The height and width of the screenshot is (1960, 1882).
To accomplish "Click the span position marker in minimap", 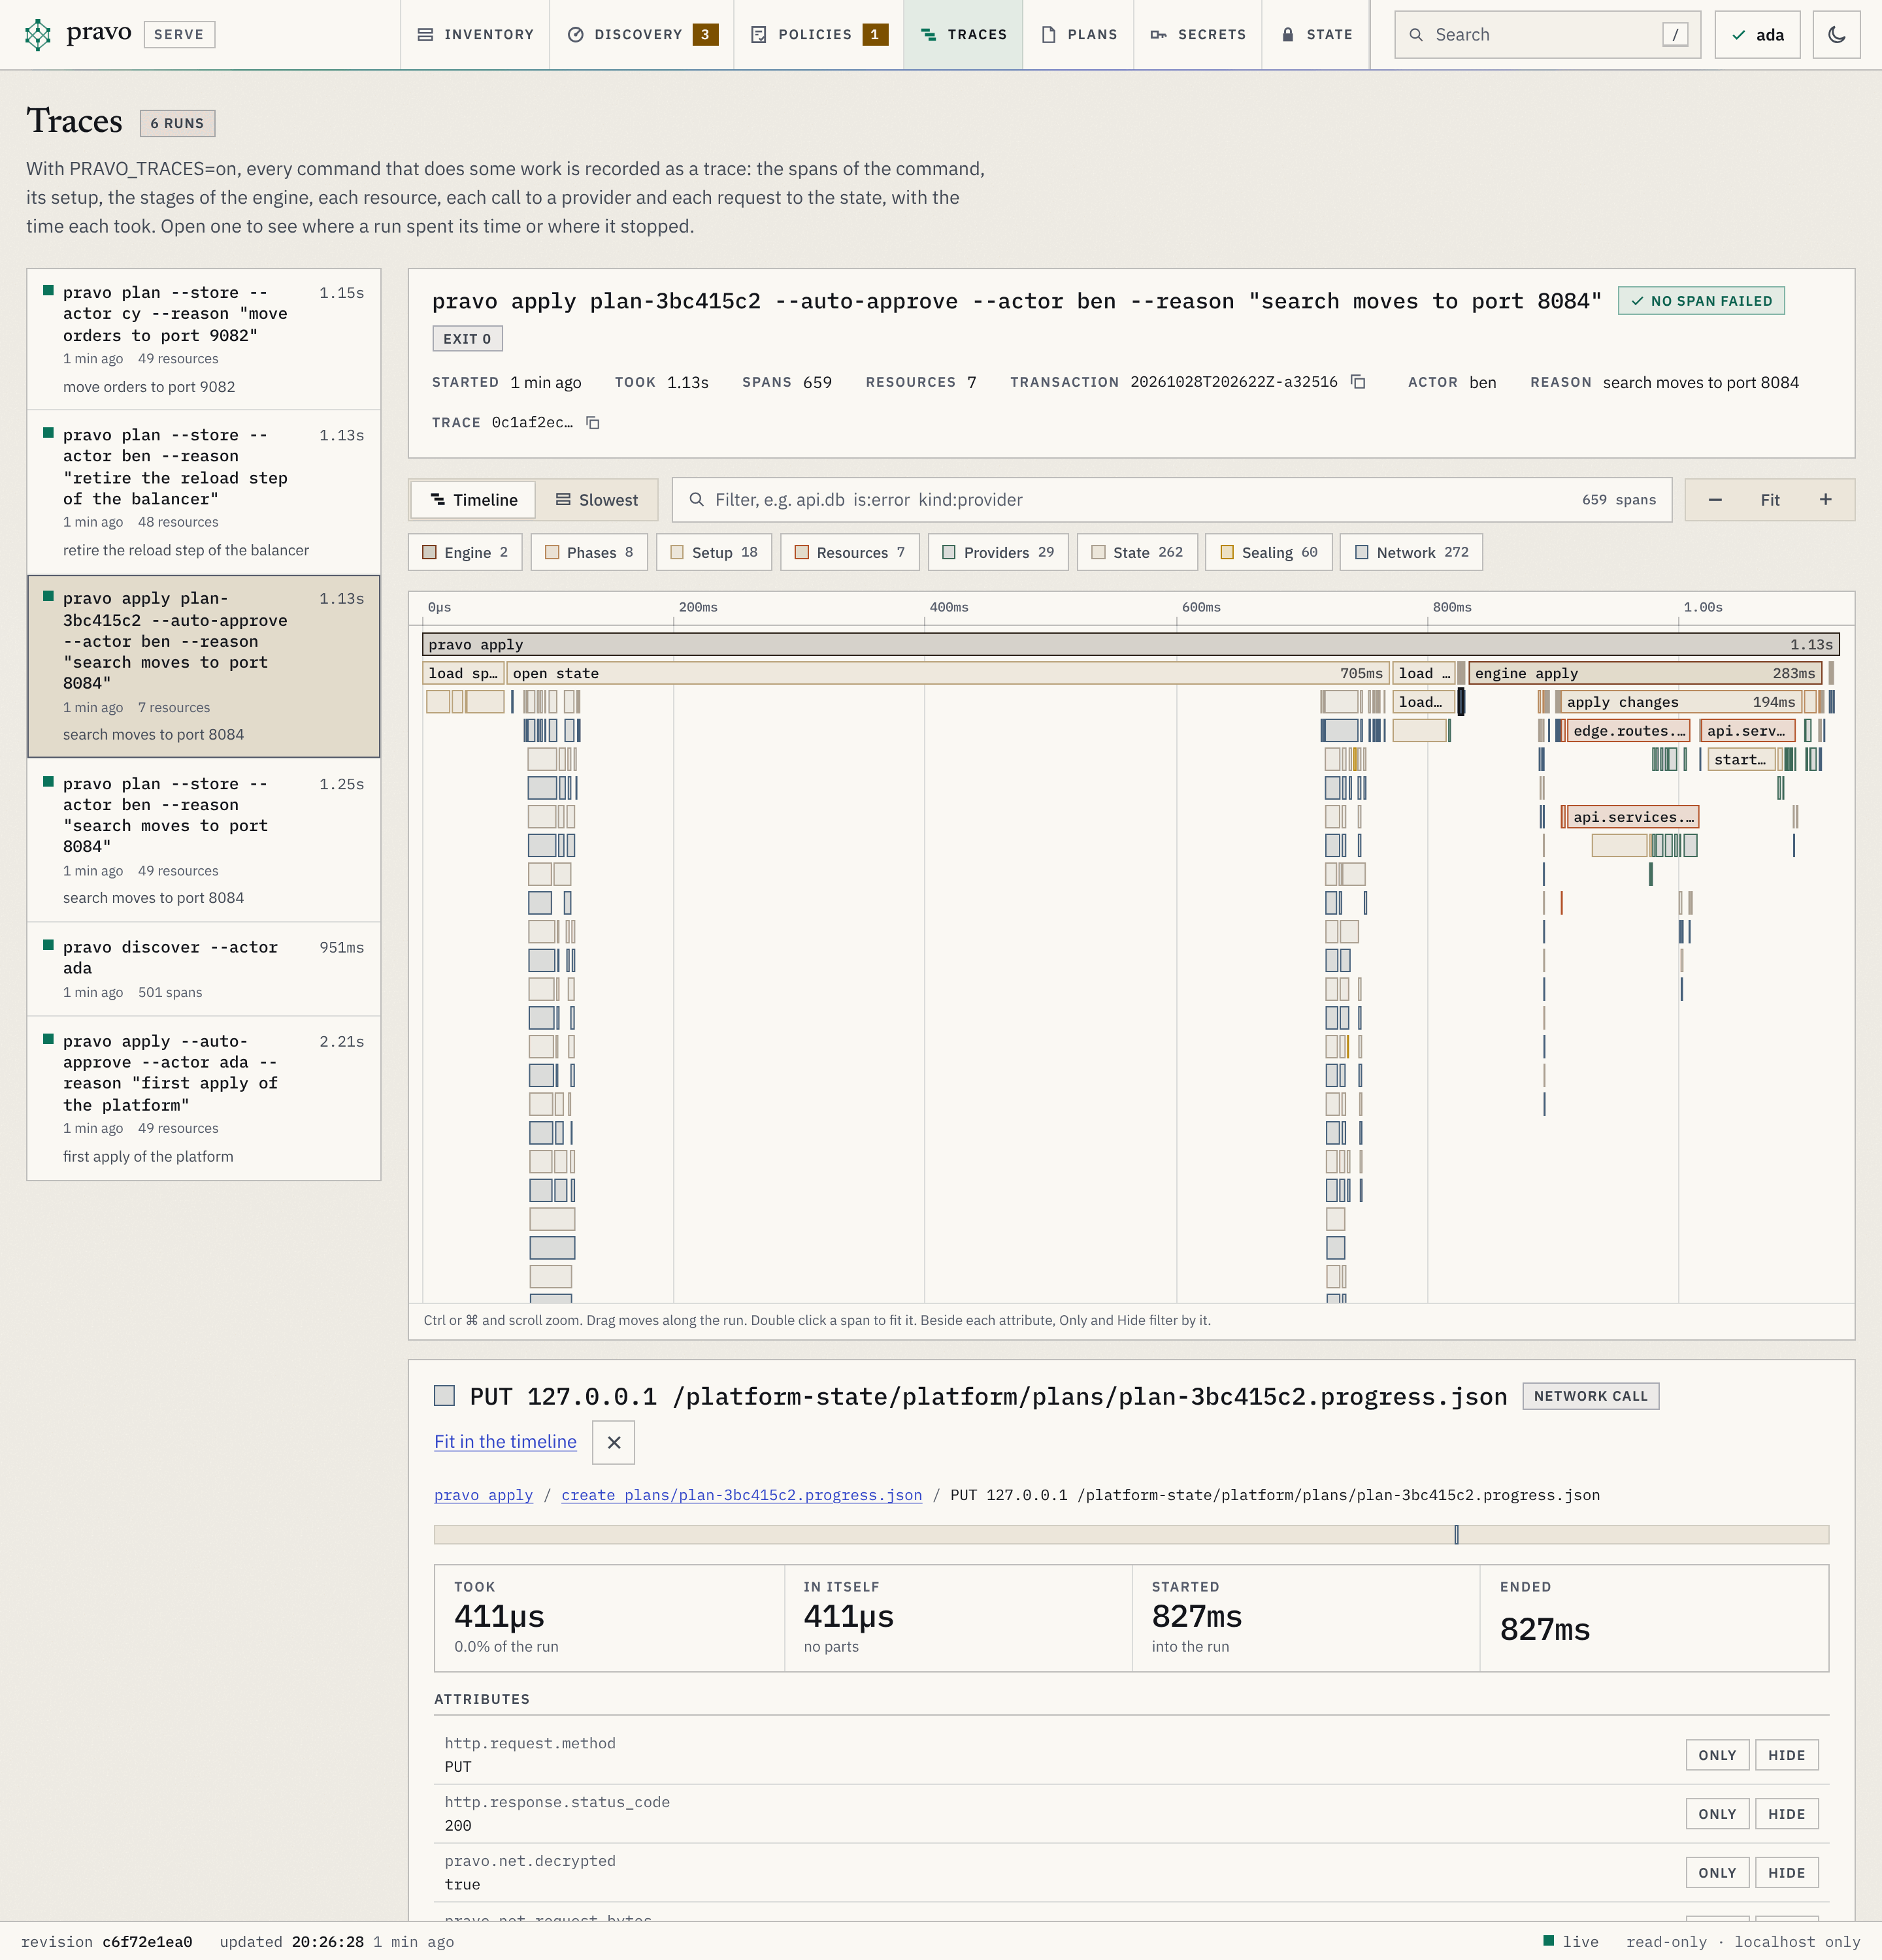I will pyautogui.click(x=1456, y=1534).
